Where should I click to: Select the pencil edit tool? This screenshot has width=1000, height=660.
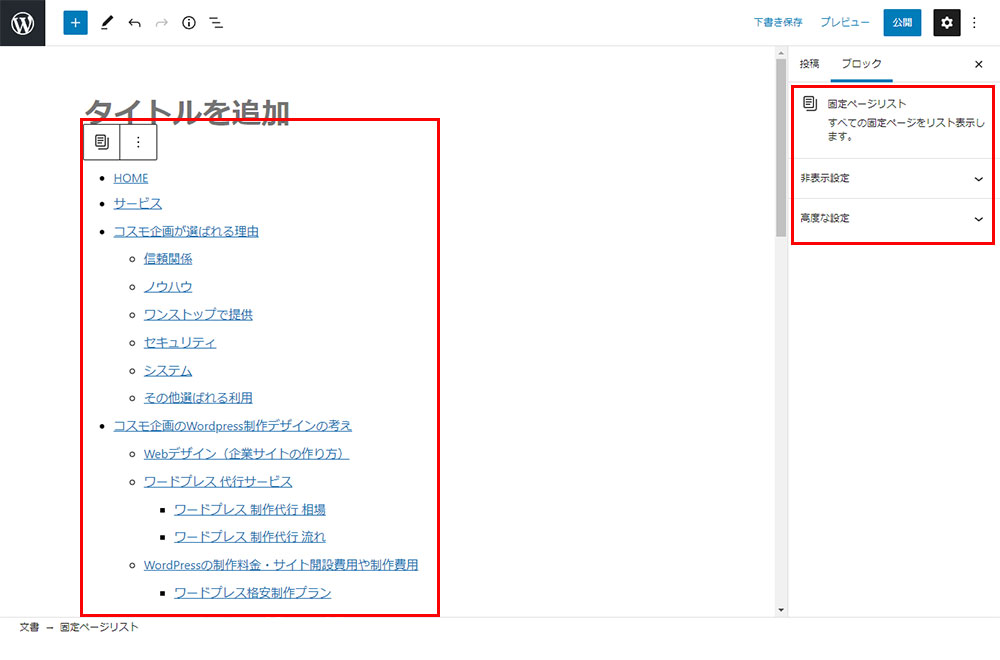point(107,23)
